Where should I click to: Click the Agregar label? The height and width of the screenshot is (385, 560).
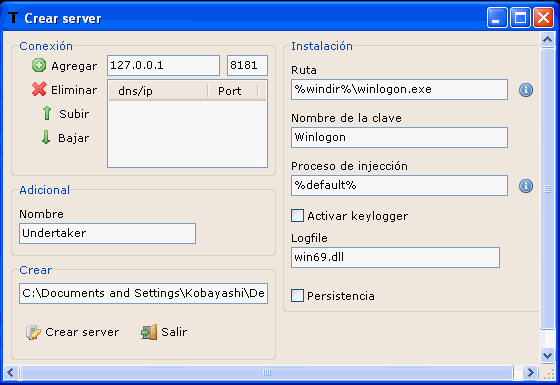pos(74,66)
